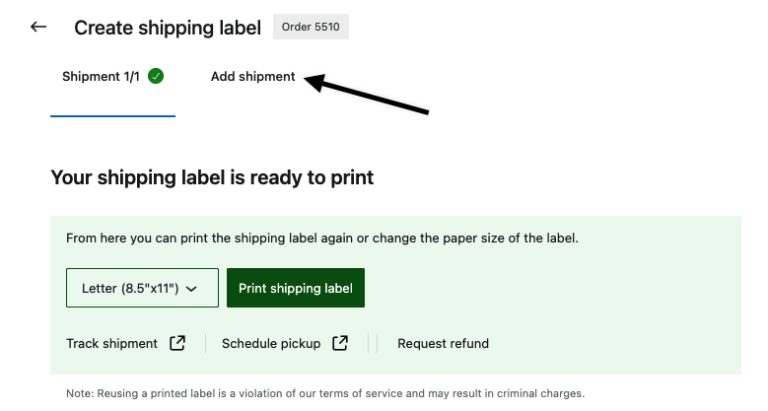
Task: Click the blue underline below the Shipment 1/1 tab
Action: [113, 116]
